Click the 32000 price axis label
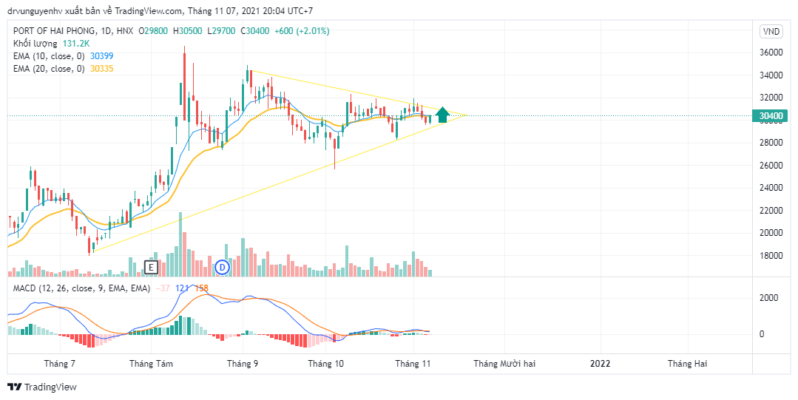 pos(771,98)
